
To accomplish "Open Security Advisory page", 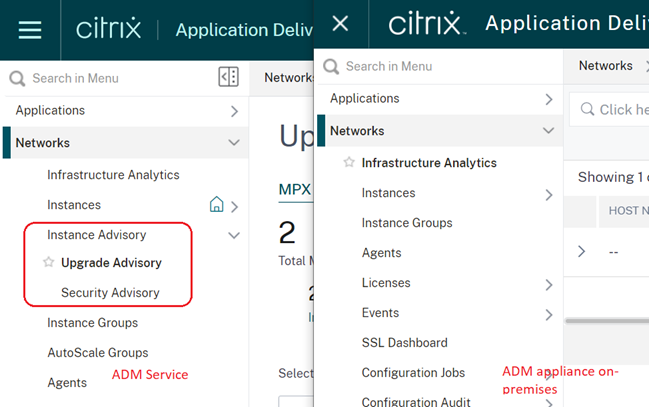I will [x=110, y=293].
